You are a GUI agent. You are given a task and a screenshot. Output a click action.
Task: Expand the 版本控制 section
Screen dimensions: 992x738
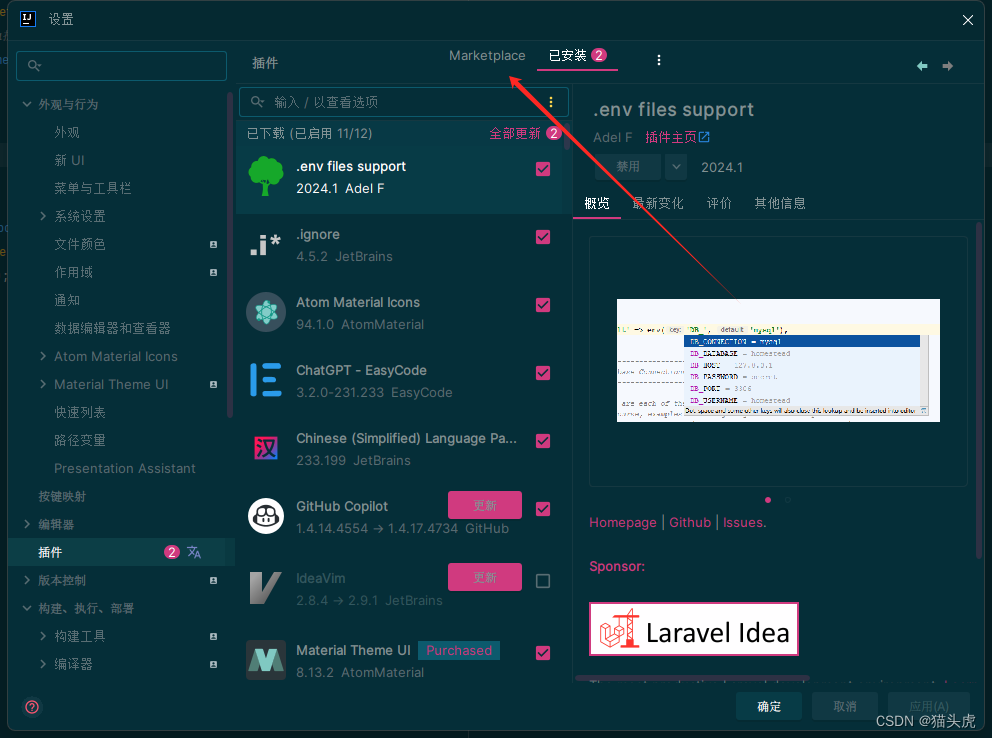coord(27,580)
